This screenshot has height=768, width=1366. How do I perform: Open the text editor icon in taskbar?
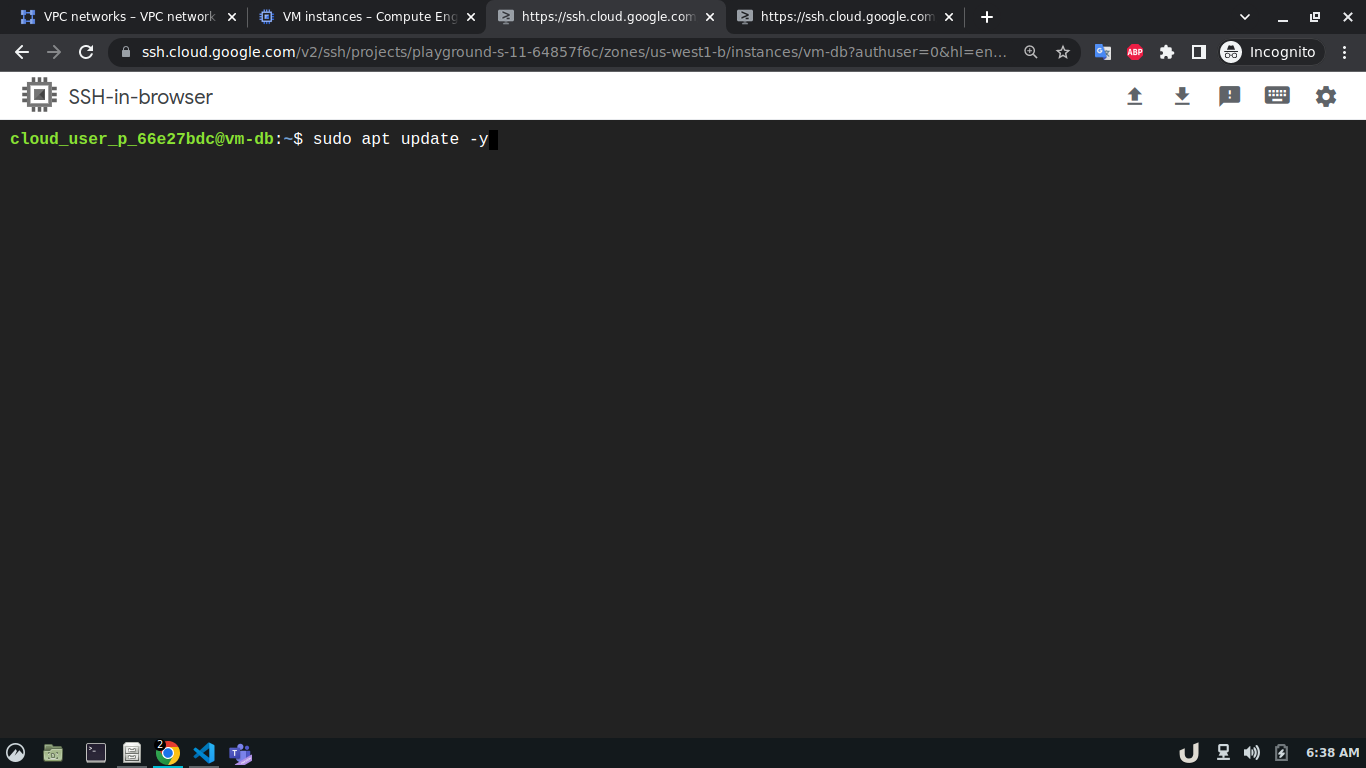(x=132, y=753)
